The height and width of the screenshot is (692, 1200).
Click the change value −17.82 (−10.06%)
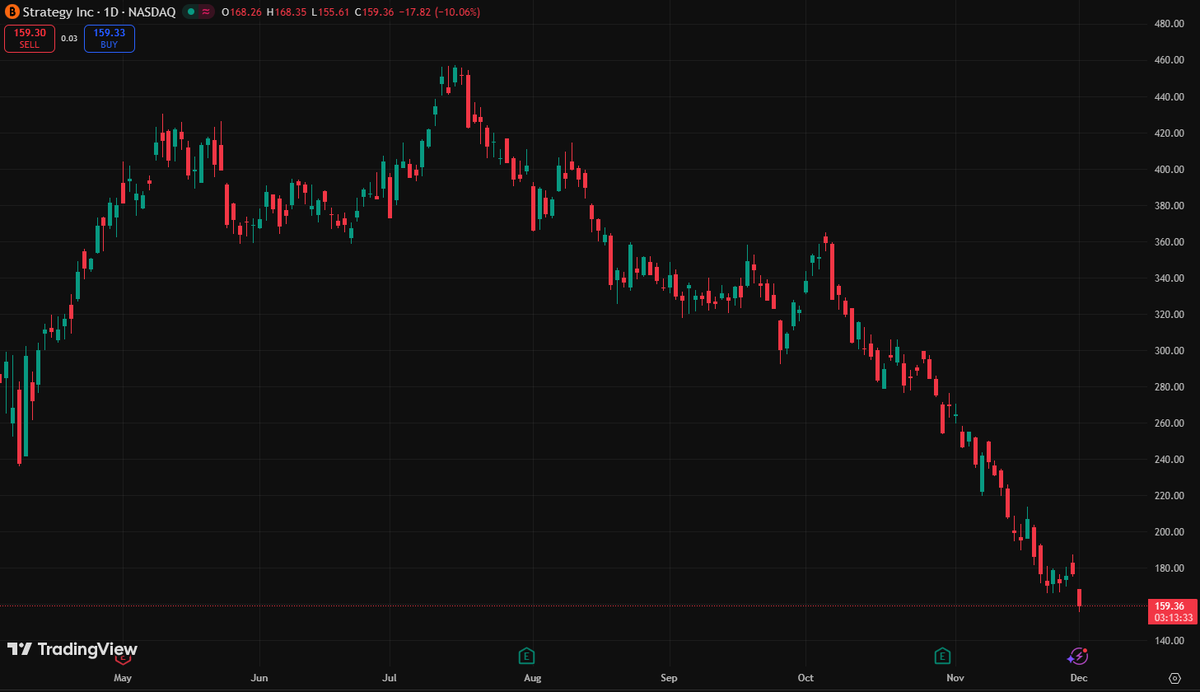click(x=438, y=12)
